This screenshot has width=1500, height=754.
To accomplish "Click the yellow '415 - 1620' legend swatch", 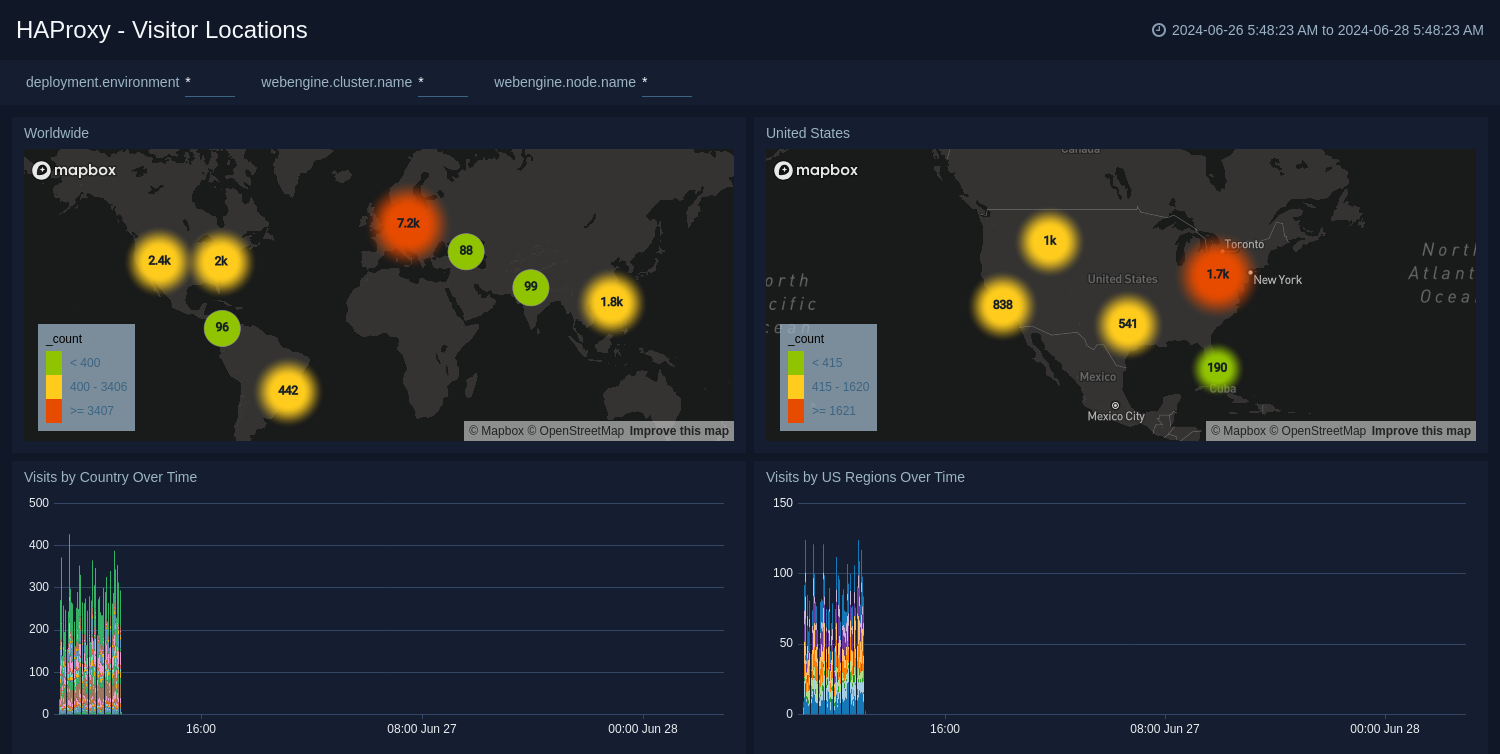I will pyautogui.click(x=796, y=387).
